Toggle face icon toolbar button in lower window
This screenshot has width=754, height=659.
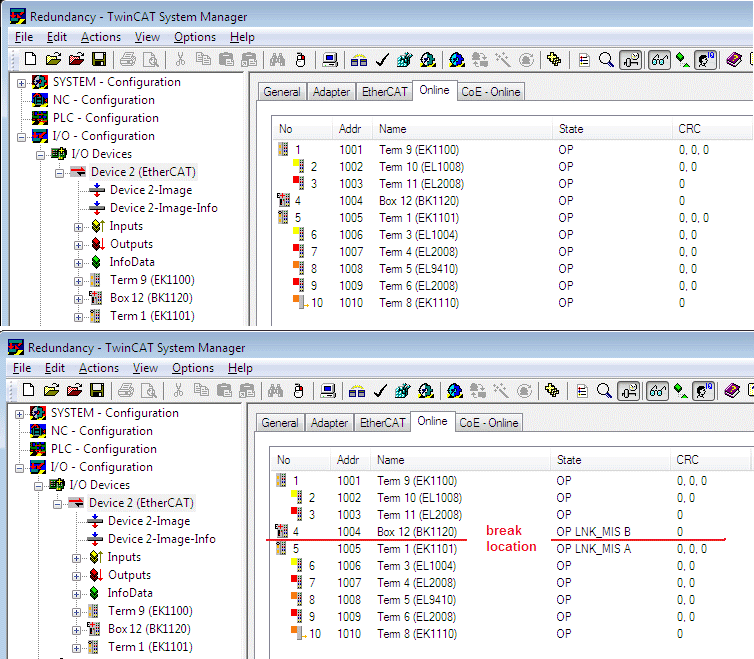[x=704, y=391]
